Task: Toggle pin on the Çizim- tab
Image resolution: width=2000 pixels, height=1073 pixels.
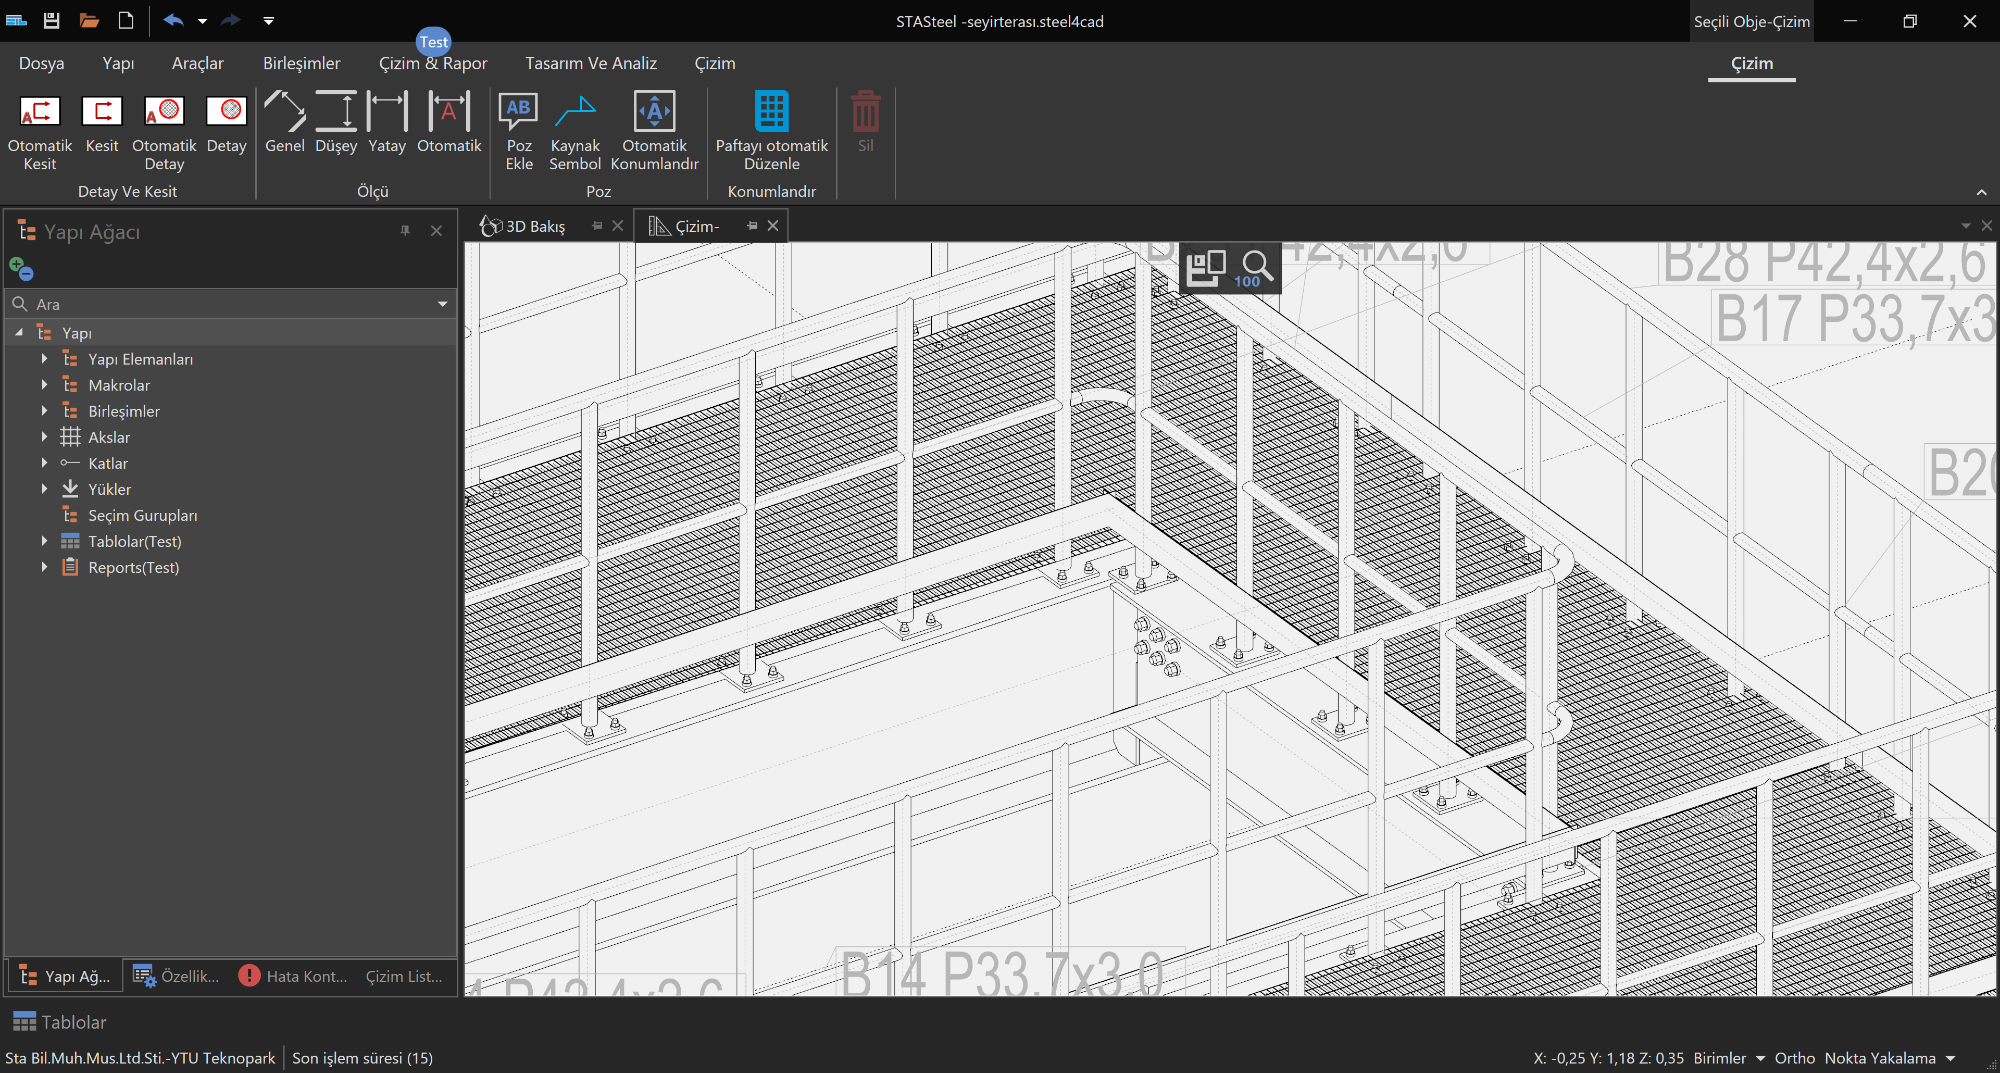Action: click(752, 226)
